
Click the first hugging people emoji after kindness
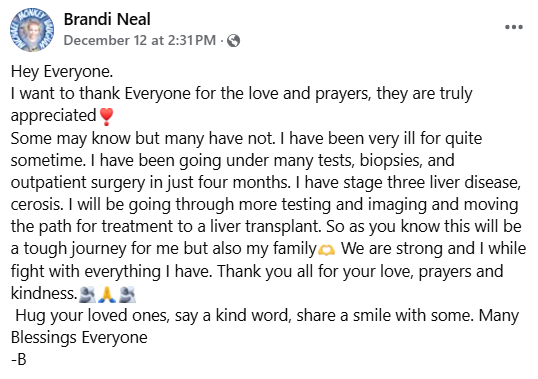coord(87,295)
